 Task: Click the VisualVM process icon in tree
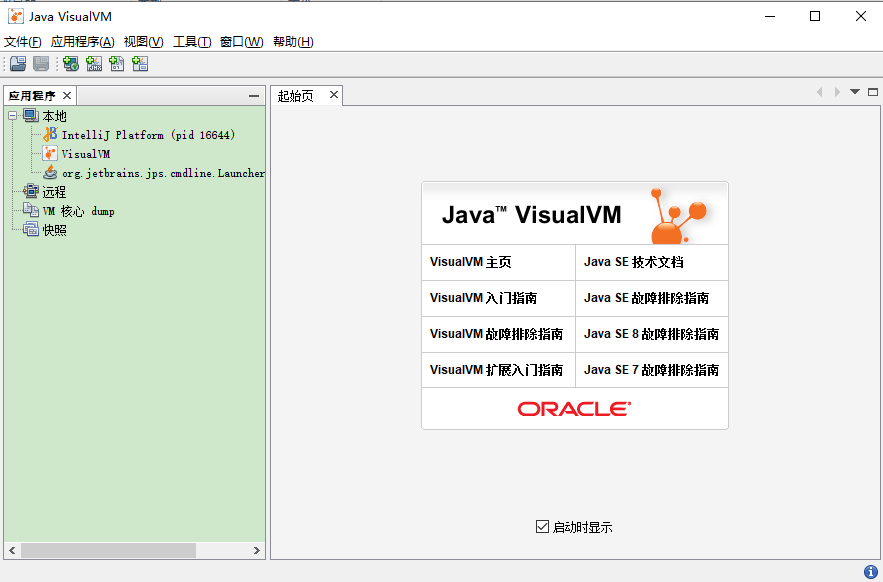50,153
